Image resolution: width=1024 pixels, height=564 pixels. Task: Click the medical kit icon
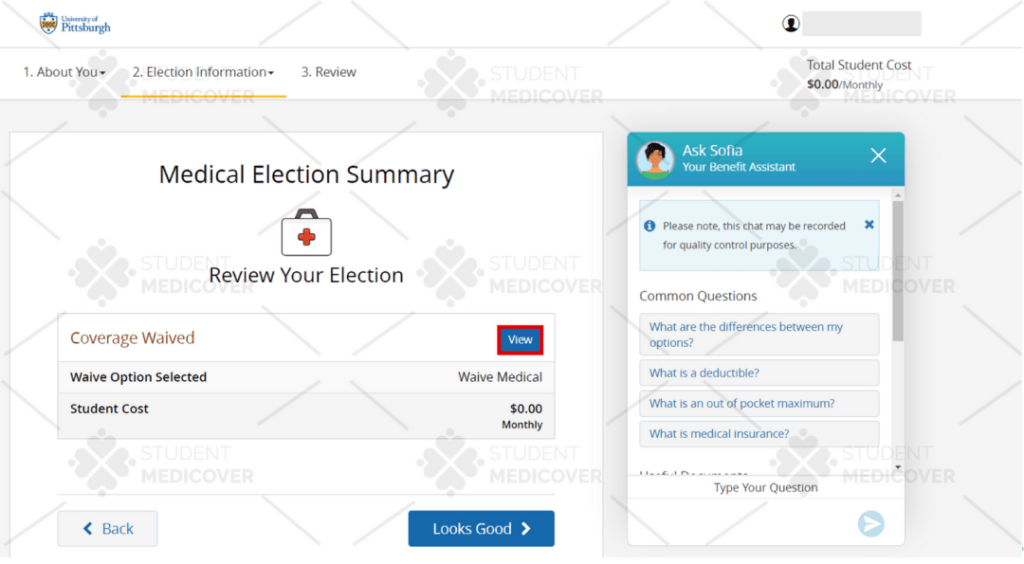(x=306, y=232)
